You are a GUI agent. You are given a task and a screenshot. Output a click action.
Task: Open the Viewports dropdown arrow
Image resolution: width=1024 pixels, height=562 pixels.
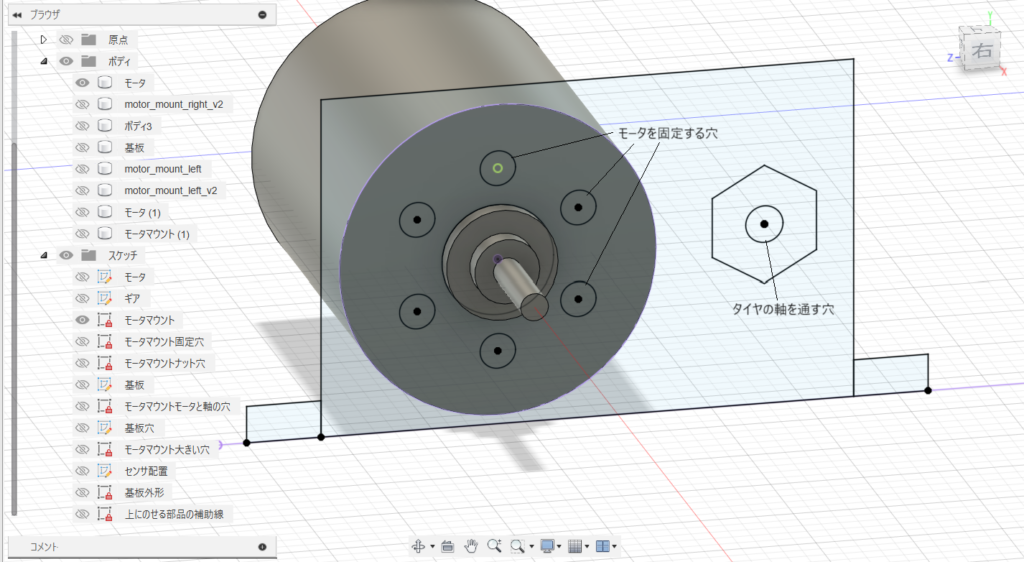(x=615, y=546)
